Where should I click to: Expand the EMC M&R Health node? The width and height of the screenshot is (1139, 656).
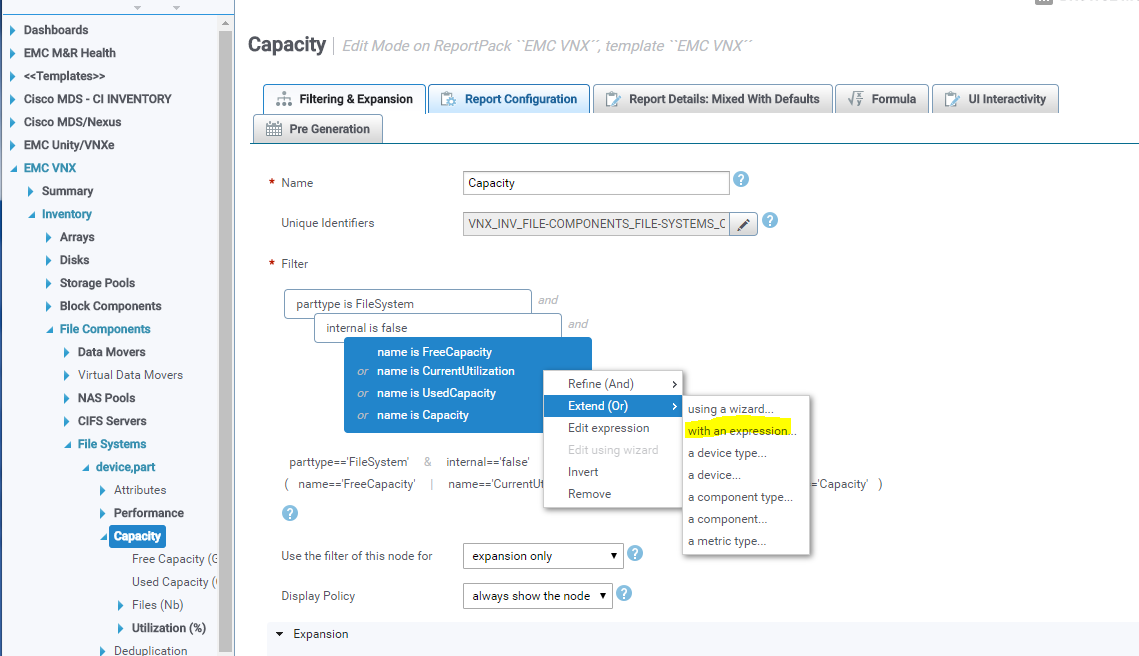coord(12,53)
